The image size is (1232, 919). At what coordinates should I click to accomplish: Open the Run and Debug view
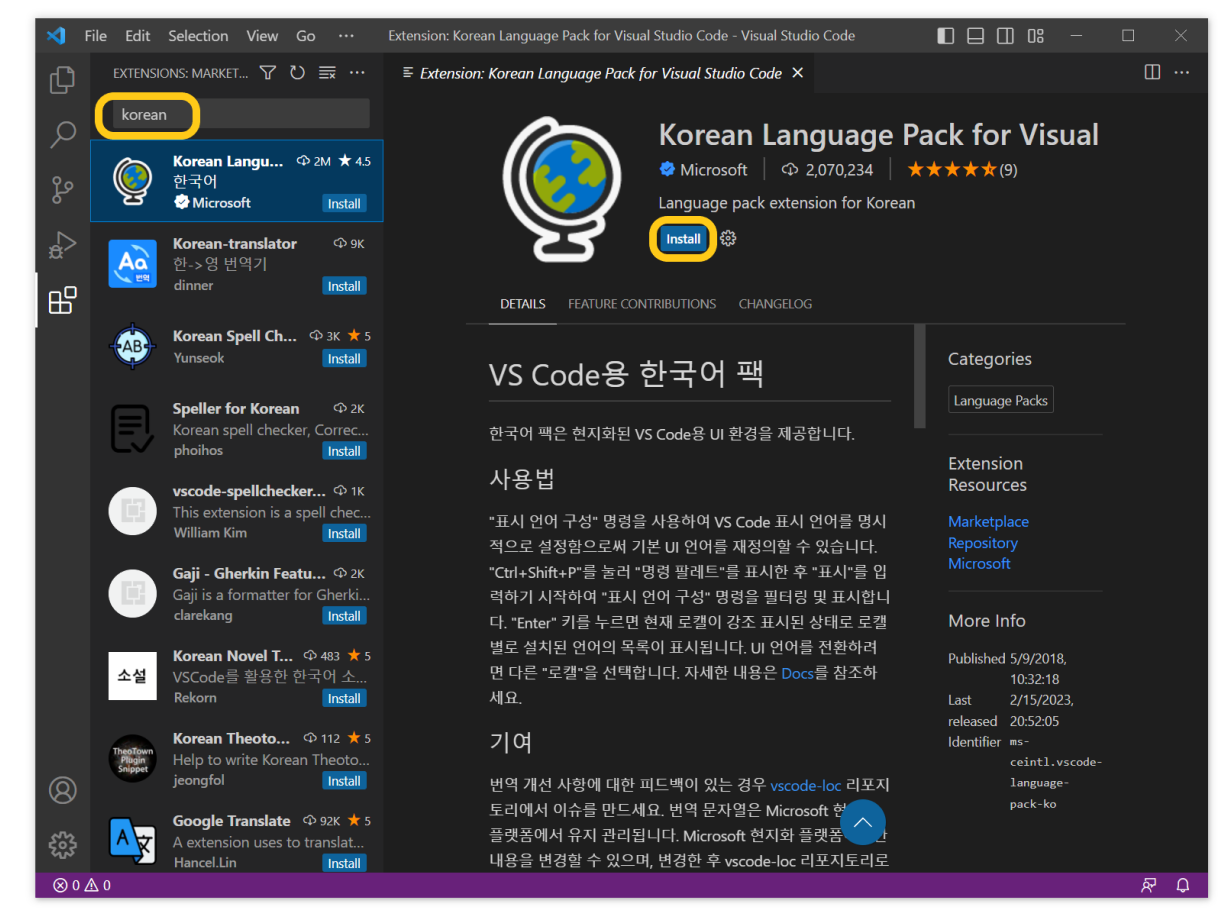pos(62,244)
